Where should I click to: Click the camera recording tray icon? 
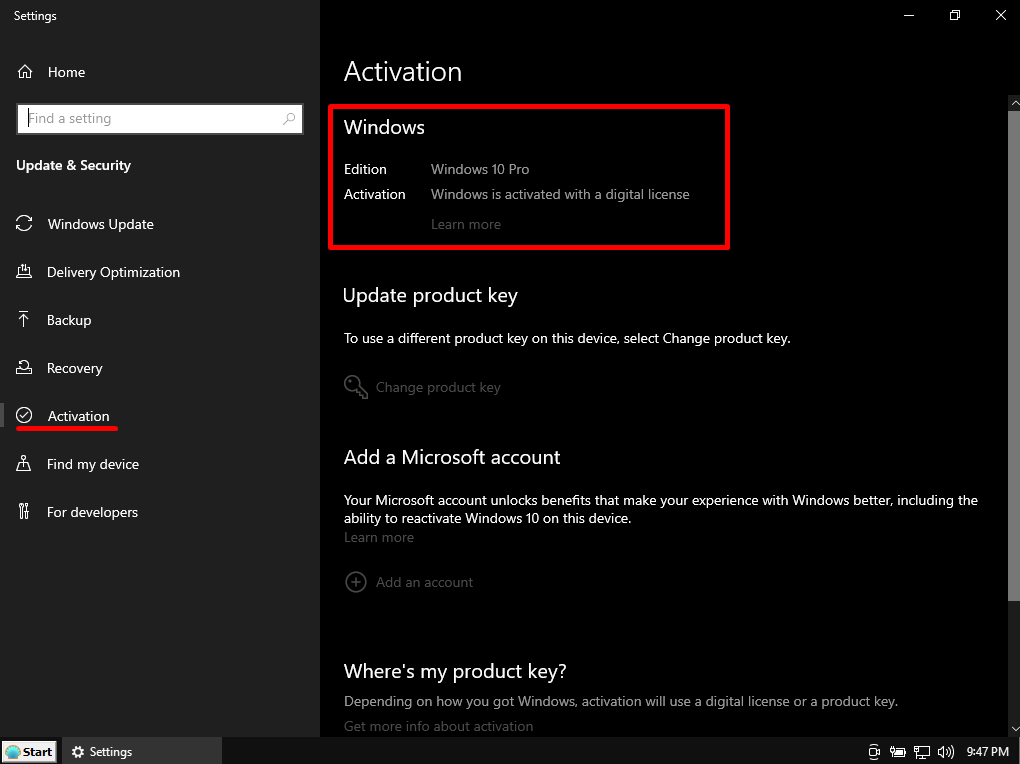(874, 752)
